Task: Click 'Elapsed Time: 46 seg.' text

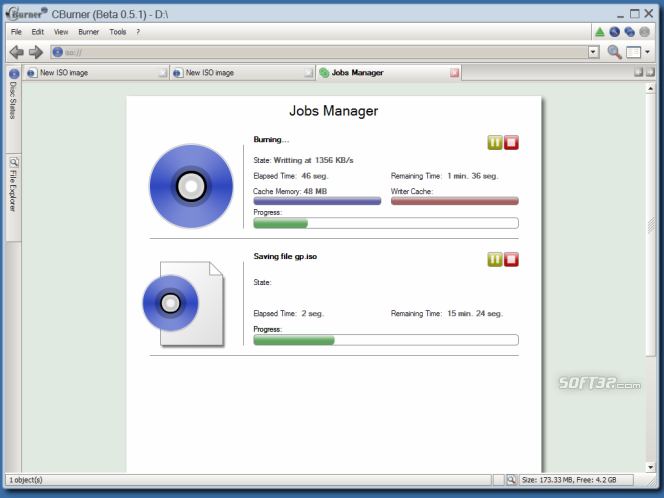Action: tap(291, 176)
